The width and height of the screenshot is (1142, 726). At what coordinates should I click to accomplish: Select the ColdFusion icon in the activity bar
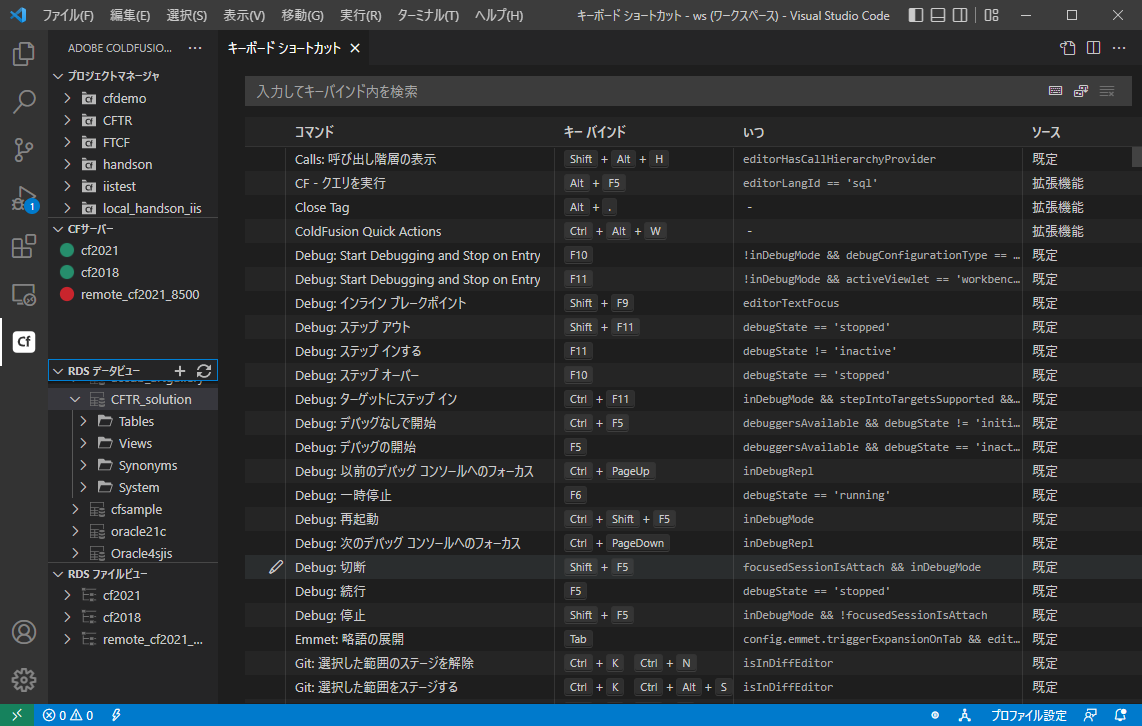tap(23, 341)
